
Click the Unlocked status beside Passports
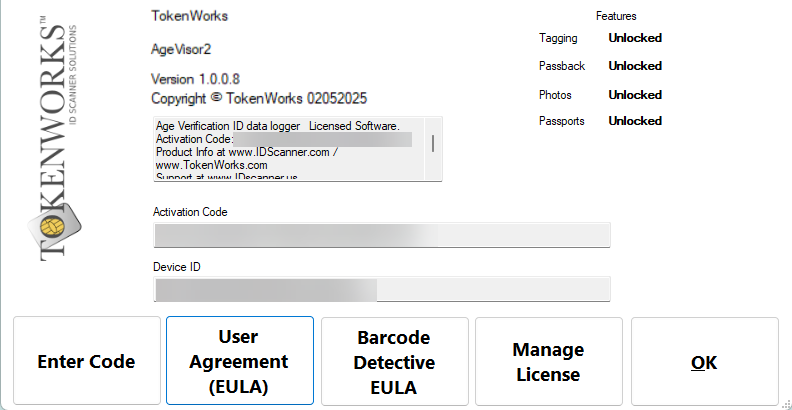coord(635,121)
